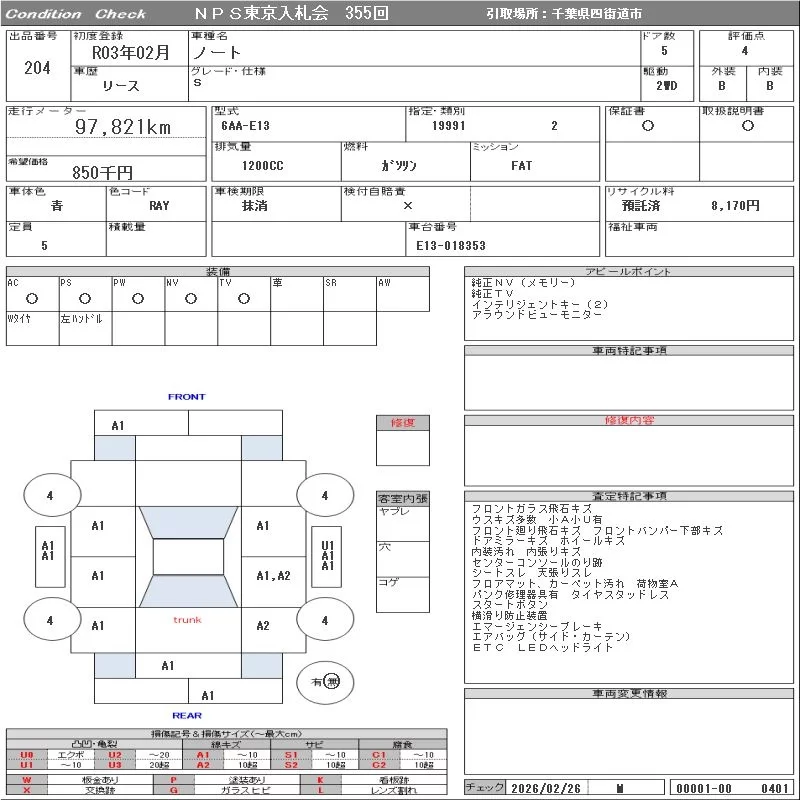This screenshot has height=800, width=800.
Task: Expand the 車両特記事項 section header
Action: (629, 351)
